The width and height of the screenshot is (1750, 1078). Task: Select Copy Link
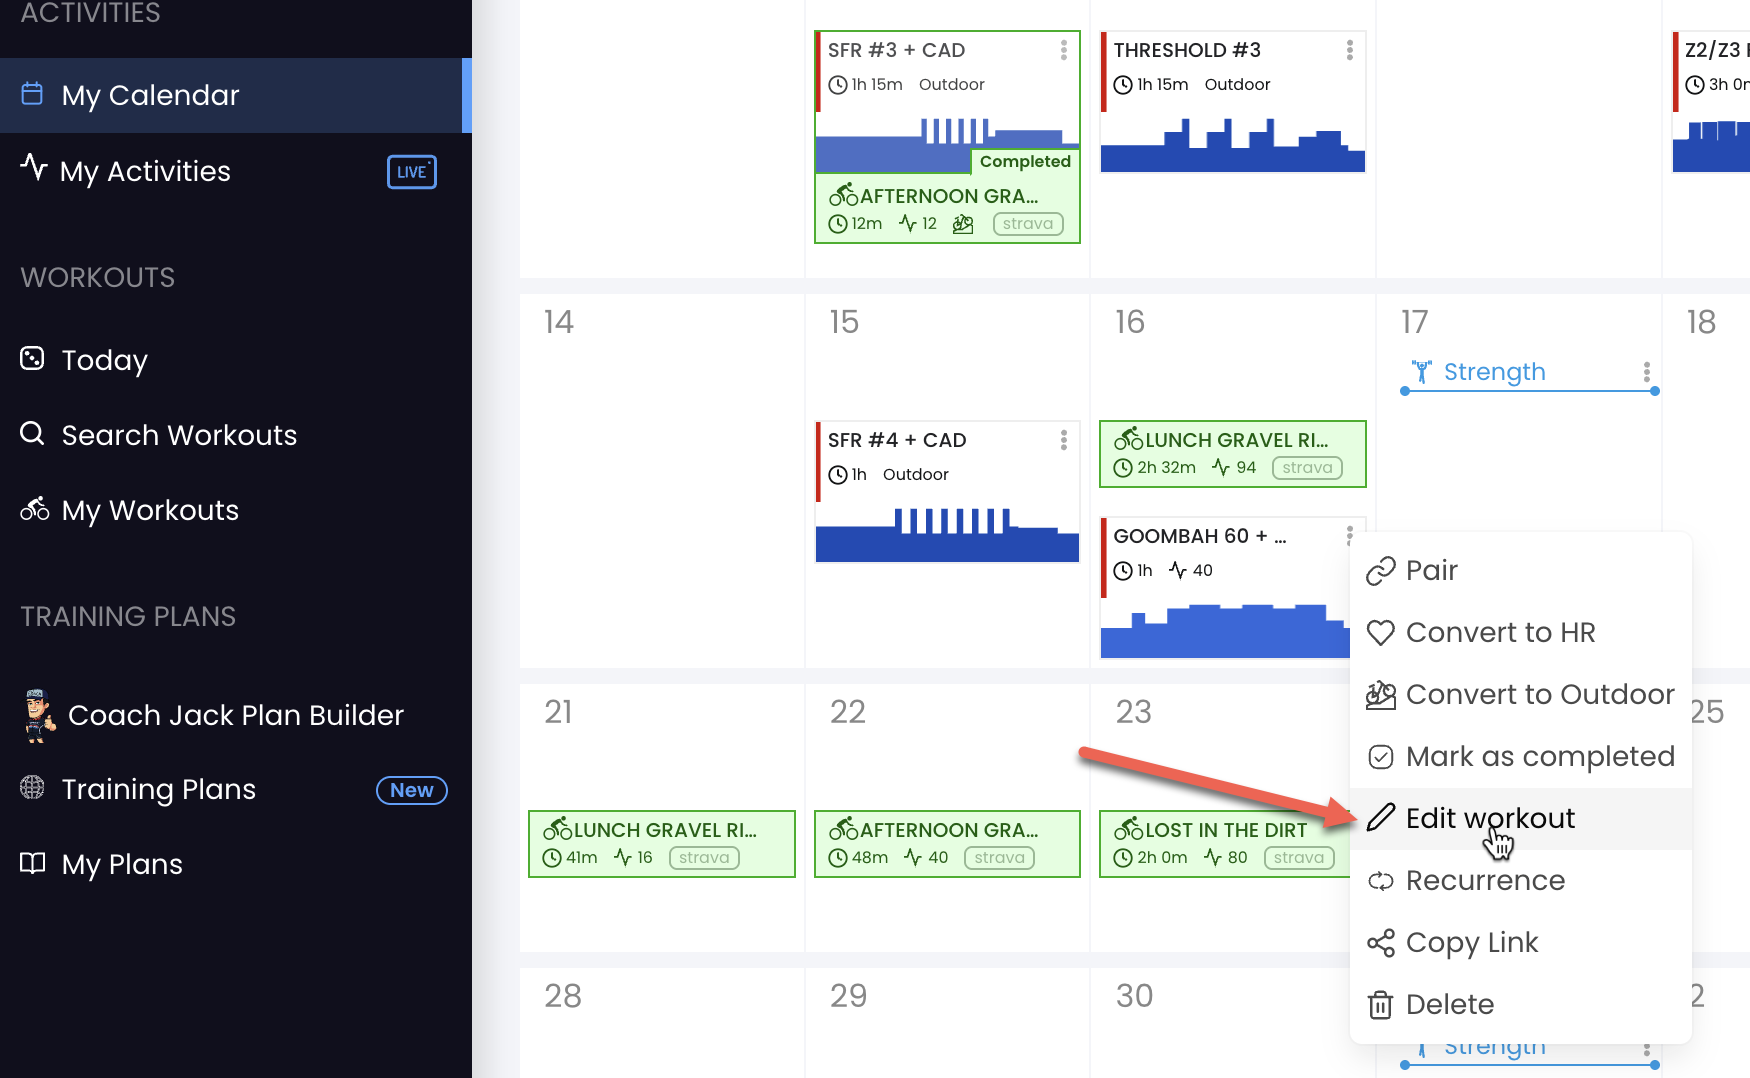pos(1520,942)
